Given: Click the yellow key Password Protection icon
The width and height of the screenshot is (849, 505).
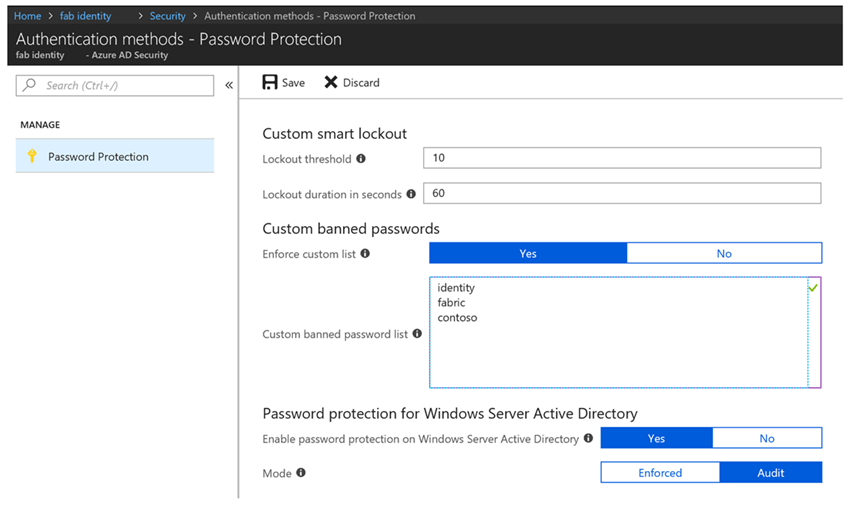Looking at the screenshot, I should (x=32, y=156).
